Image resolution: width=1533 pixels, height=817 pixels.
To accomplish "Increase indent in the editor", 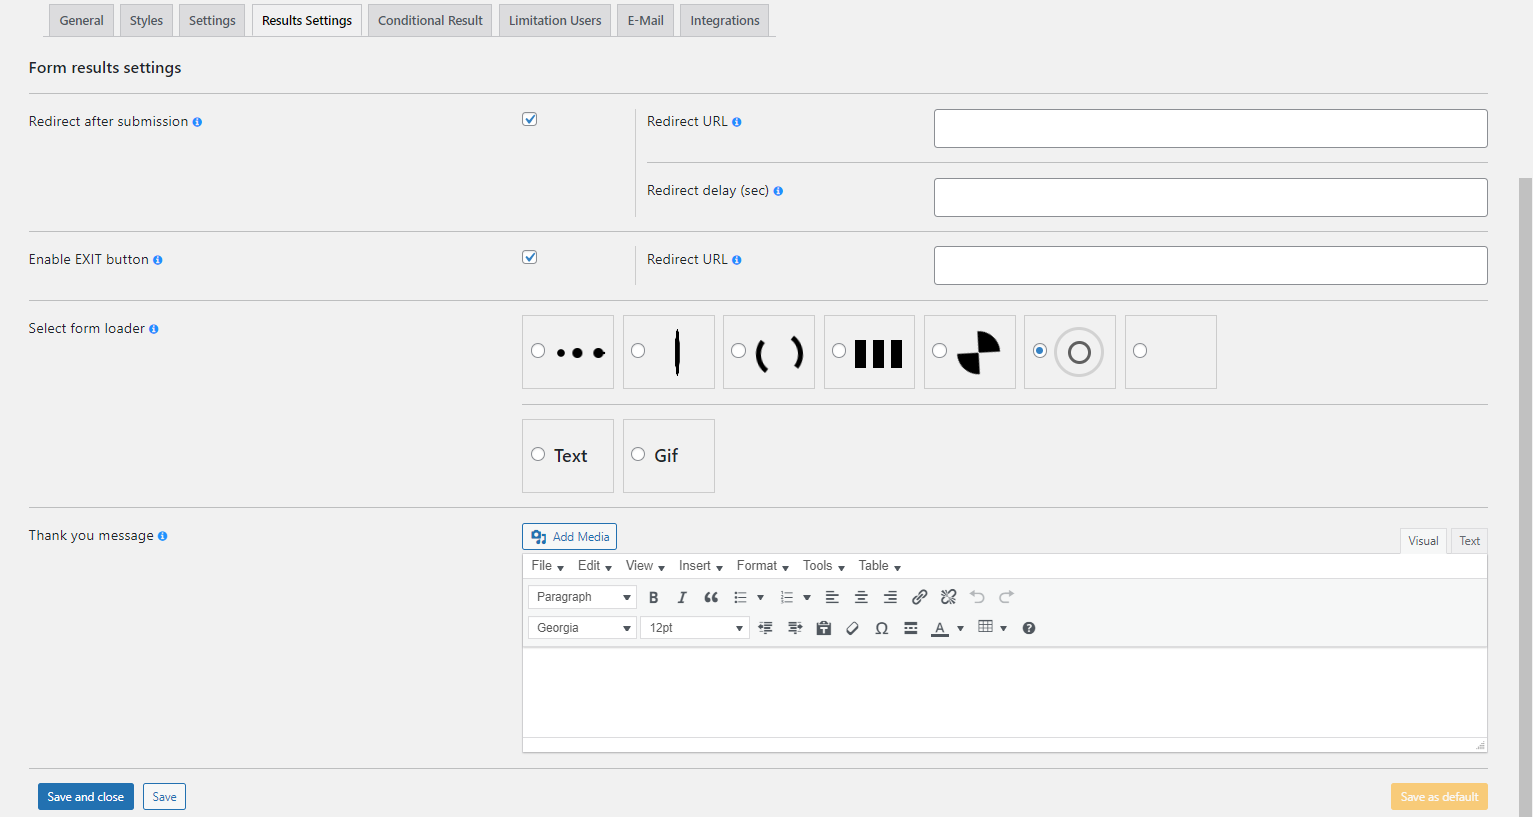I will 795,628.
